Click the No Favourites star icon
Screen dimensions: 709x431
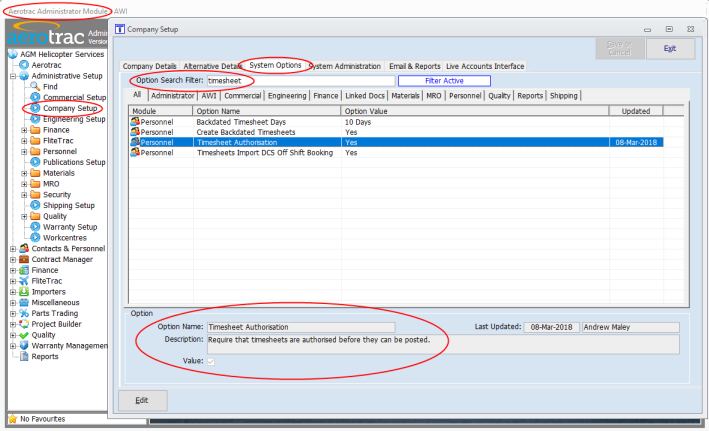point(12,419)
